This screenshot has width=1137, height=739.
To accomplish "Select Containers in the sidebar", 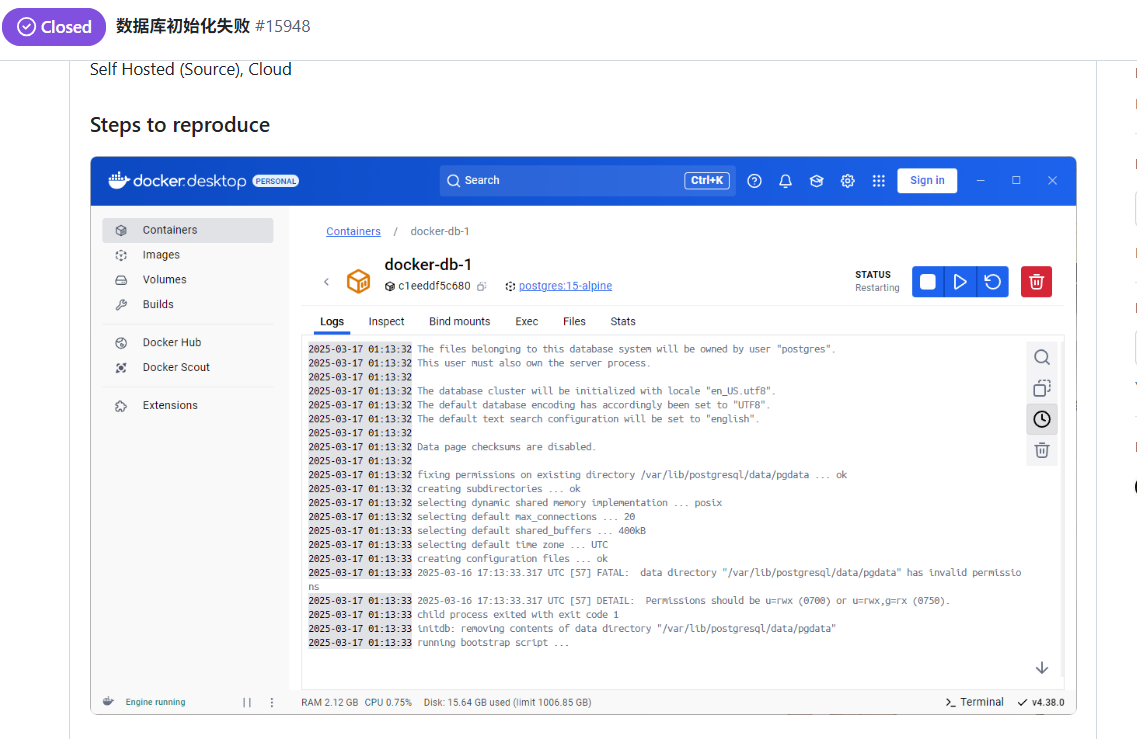I will (x=188, y=230).
